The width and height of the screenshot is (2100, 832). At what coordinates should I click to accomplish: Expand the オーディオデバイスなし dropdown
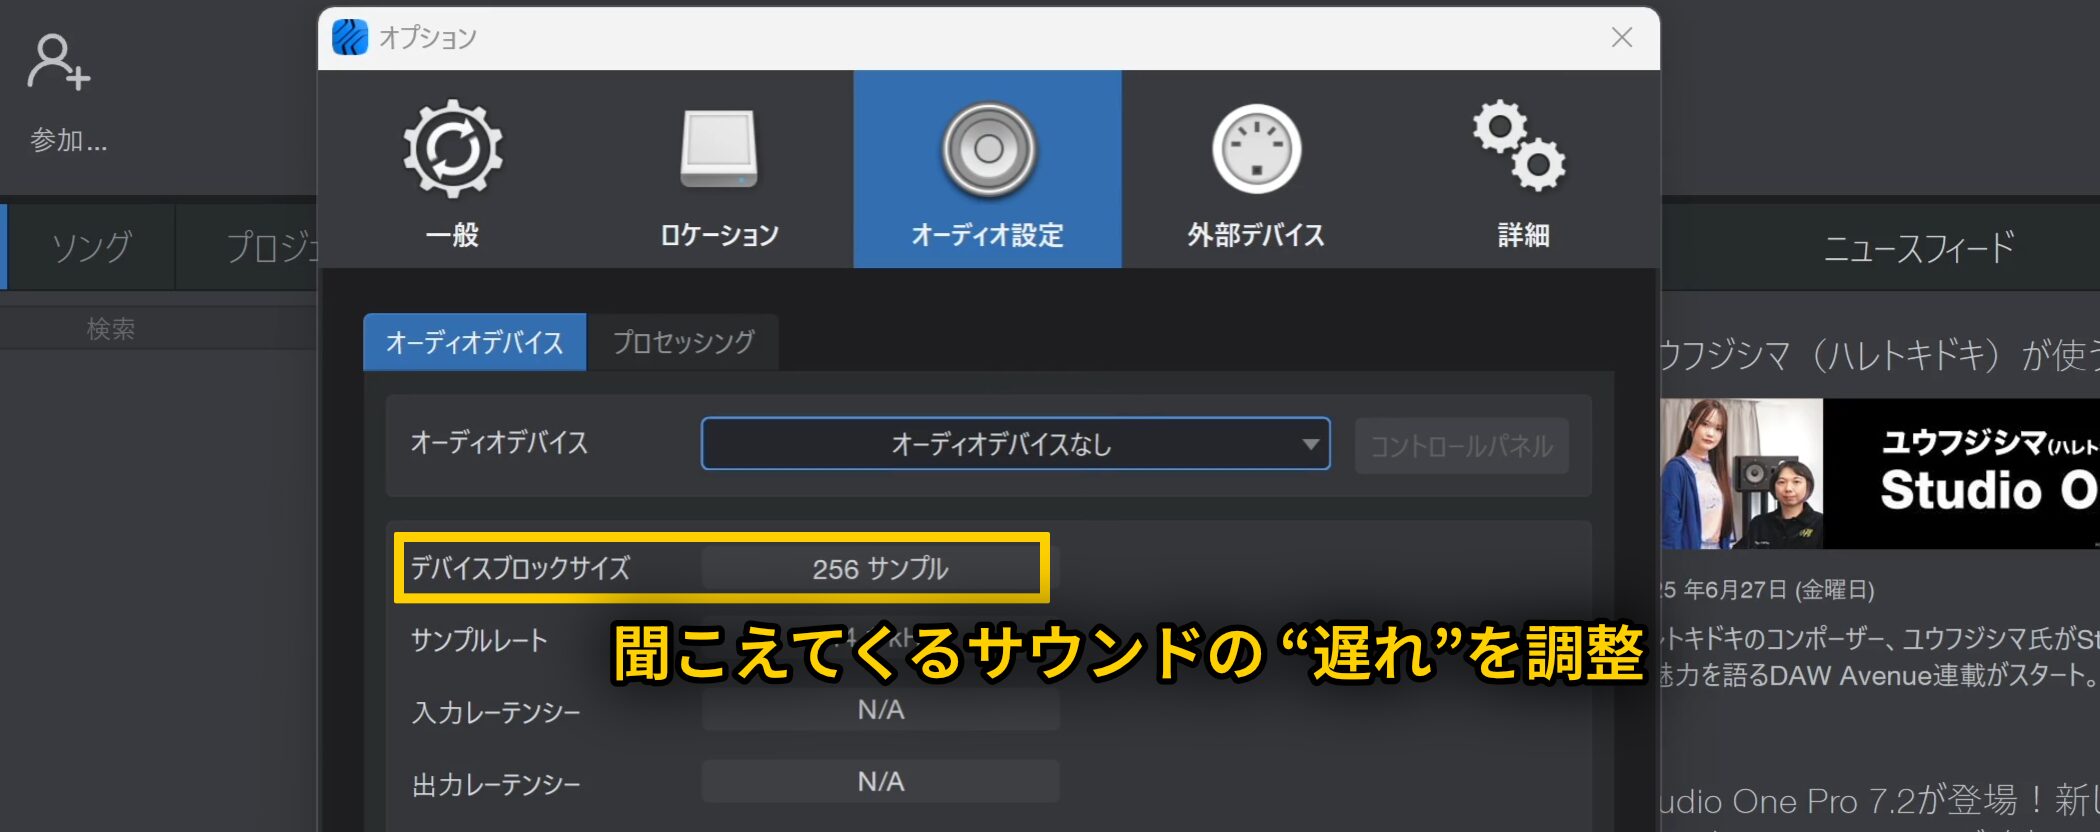pos(1000,444)
